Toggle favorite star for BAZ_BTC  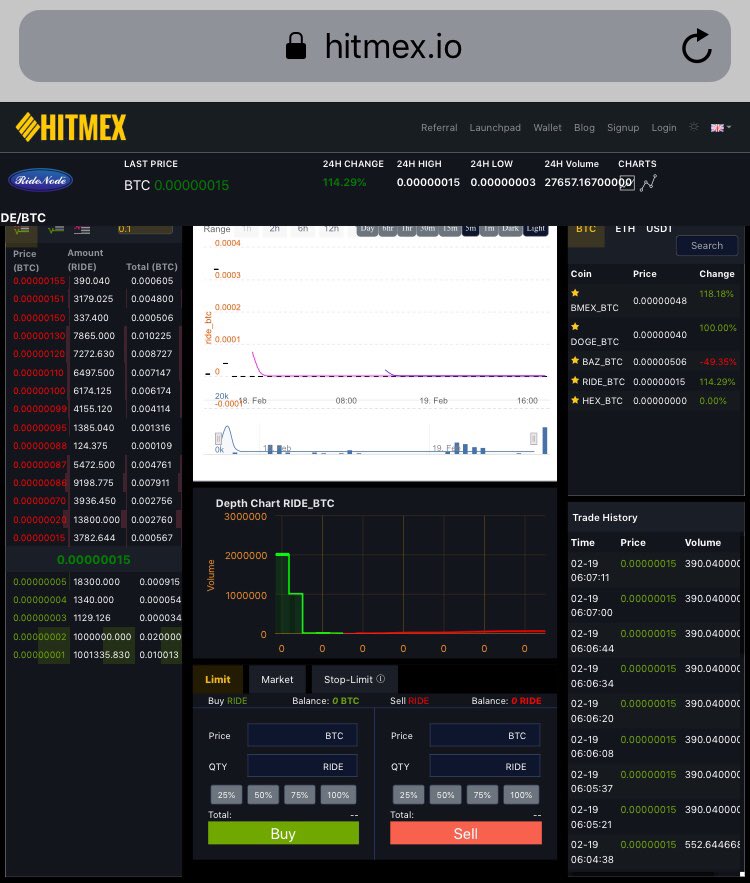[x=575, y=360]
